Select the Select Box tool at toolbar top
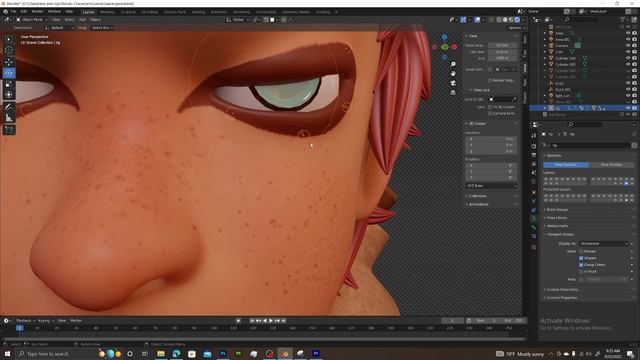The width and height of the screenshot is (640, 360). tap(9, 39)
